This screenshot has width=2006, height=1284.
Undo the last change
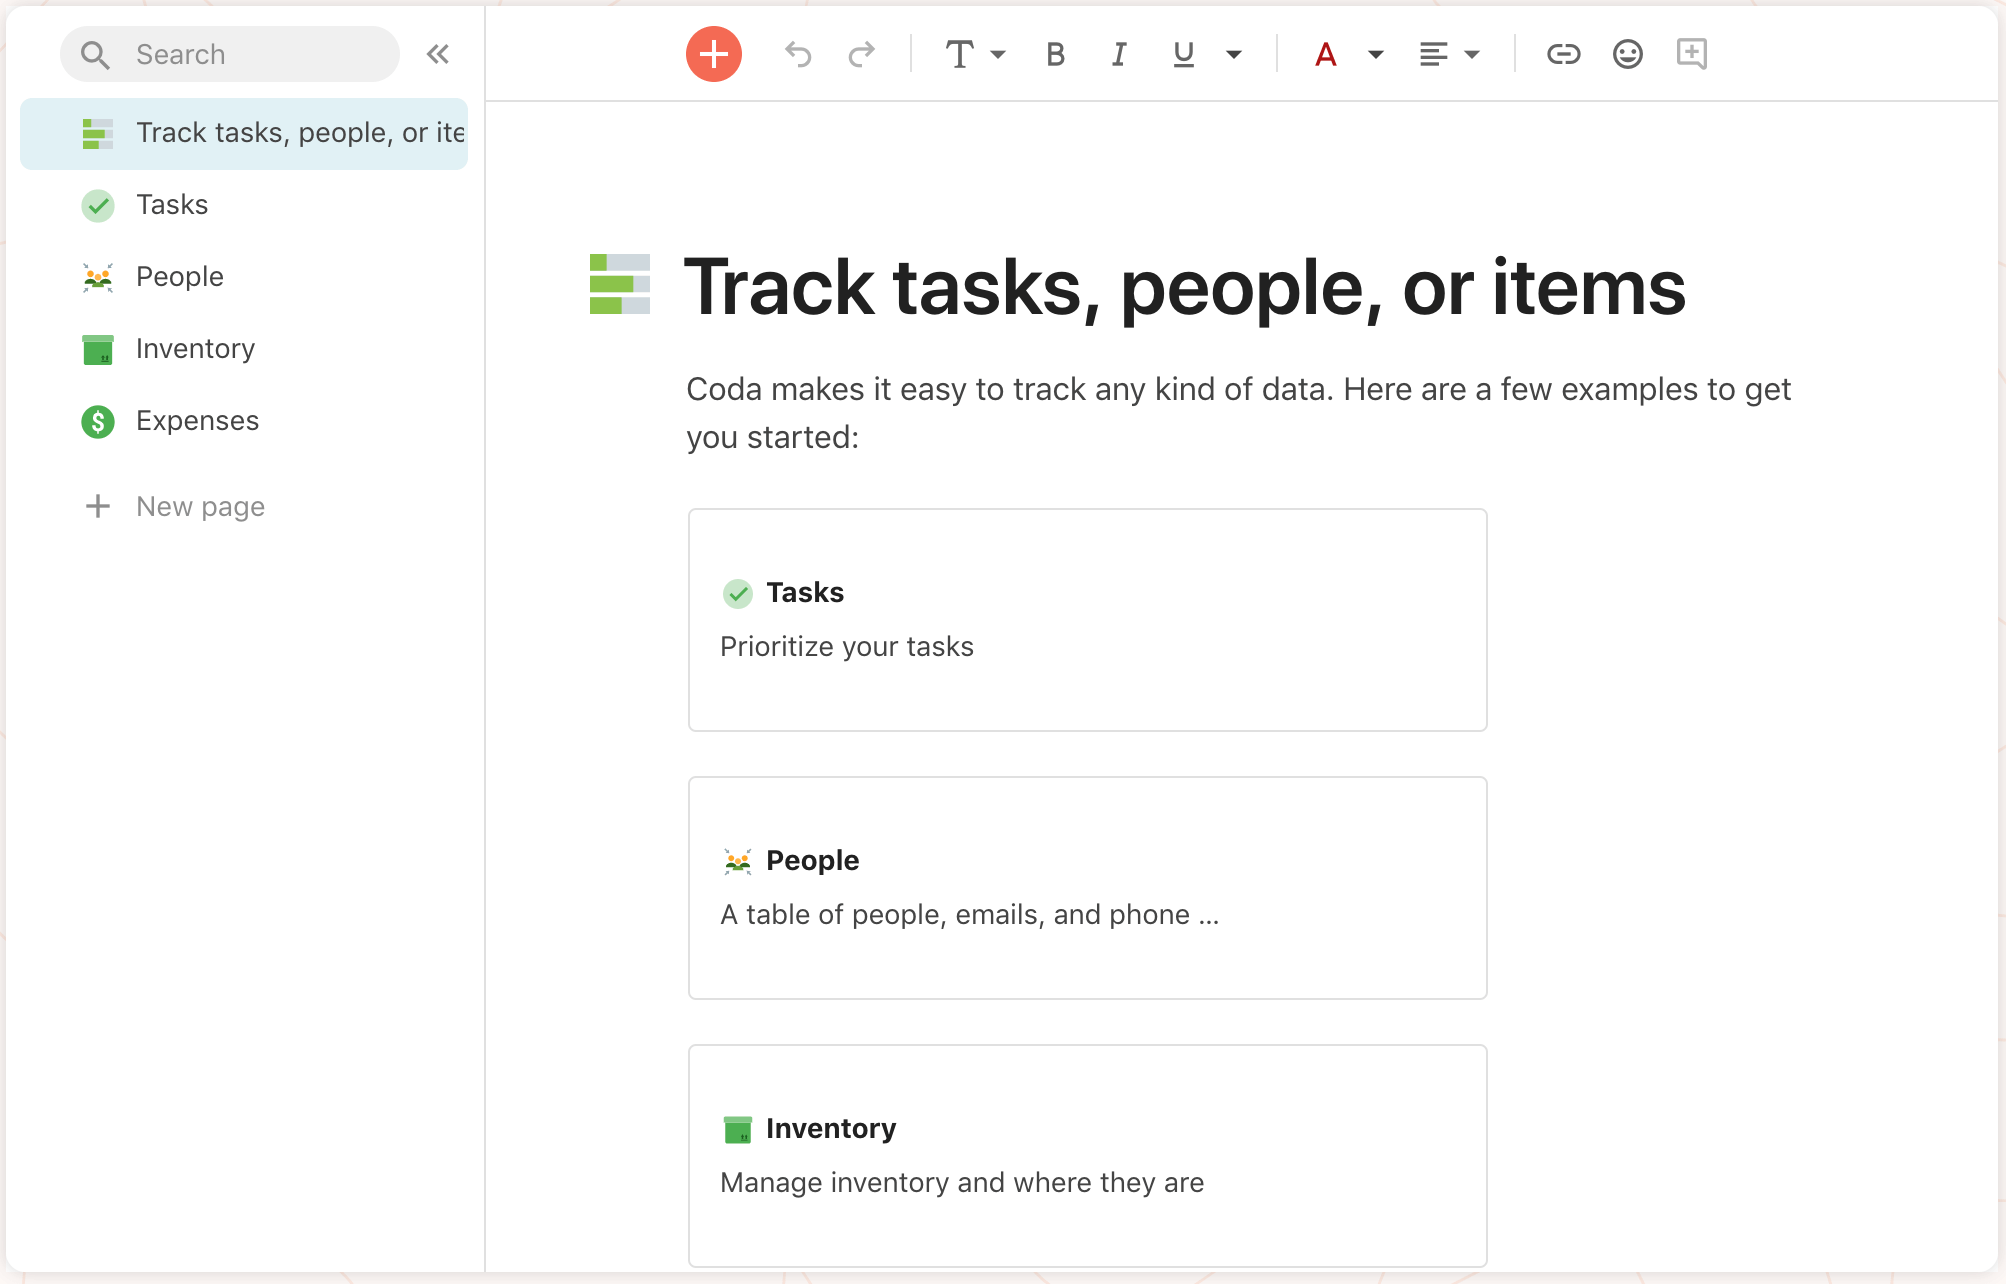798,54
